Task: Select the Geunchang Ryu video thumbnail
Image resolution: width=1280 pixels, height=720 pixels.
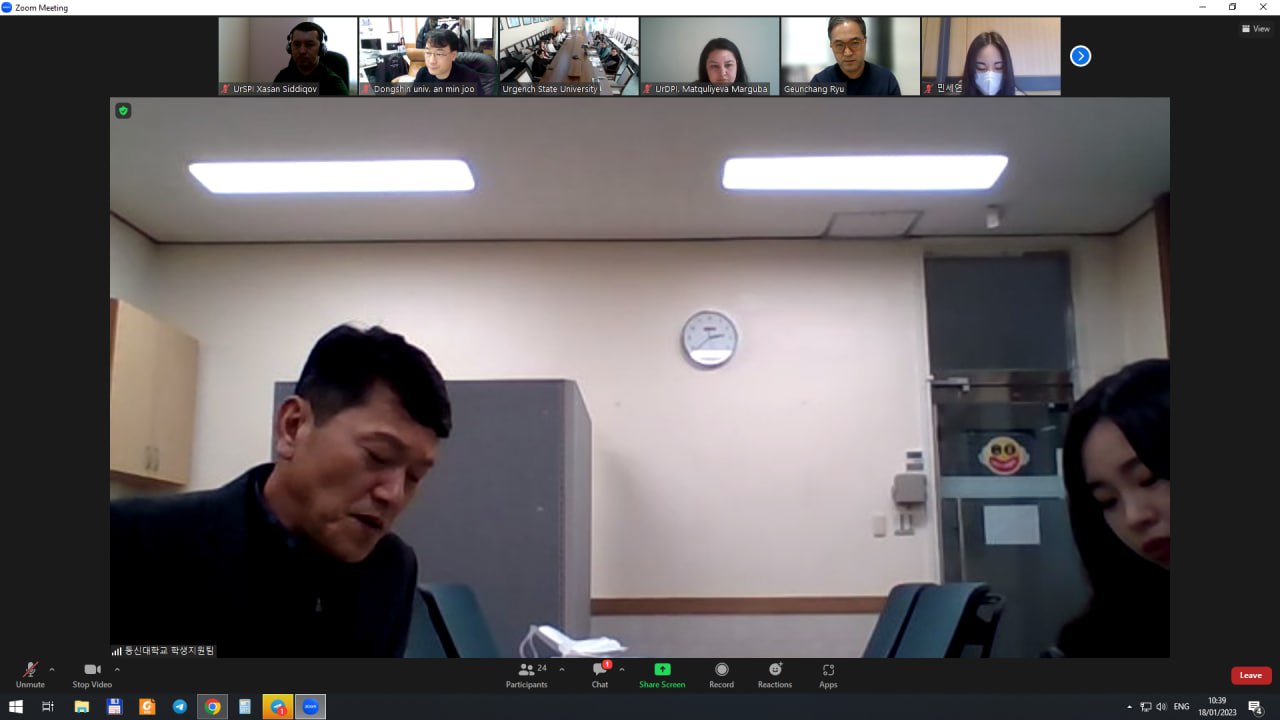Action: point(849,56)
